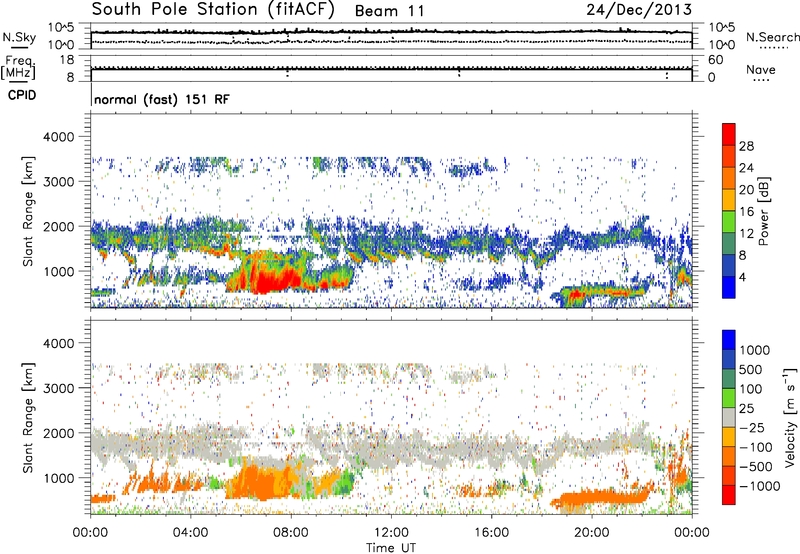800x554 pixels.
Task: Click '-25' on the Velocity colorbar
Action: coord(751,428)
